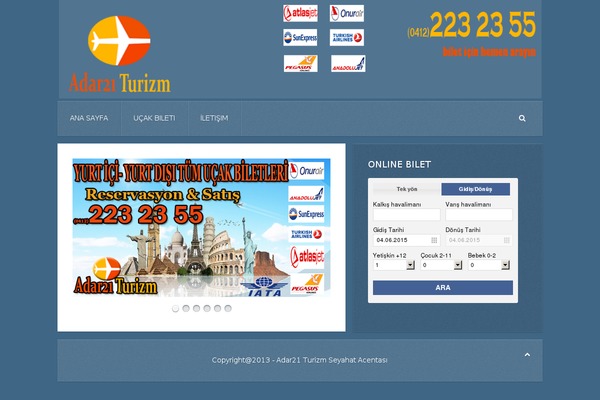Click the SunExpress logo in the header
This screenshot has height=400, width=600.
(300, 38)
